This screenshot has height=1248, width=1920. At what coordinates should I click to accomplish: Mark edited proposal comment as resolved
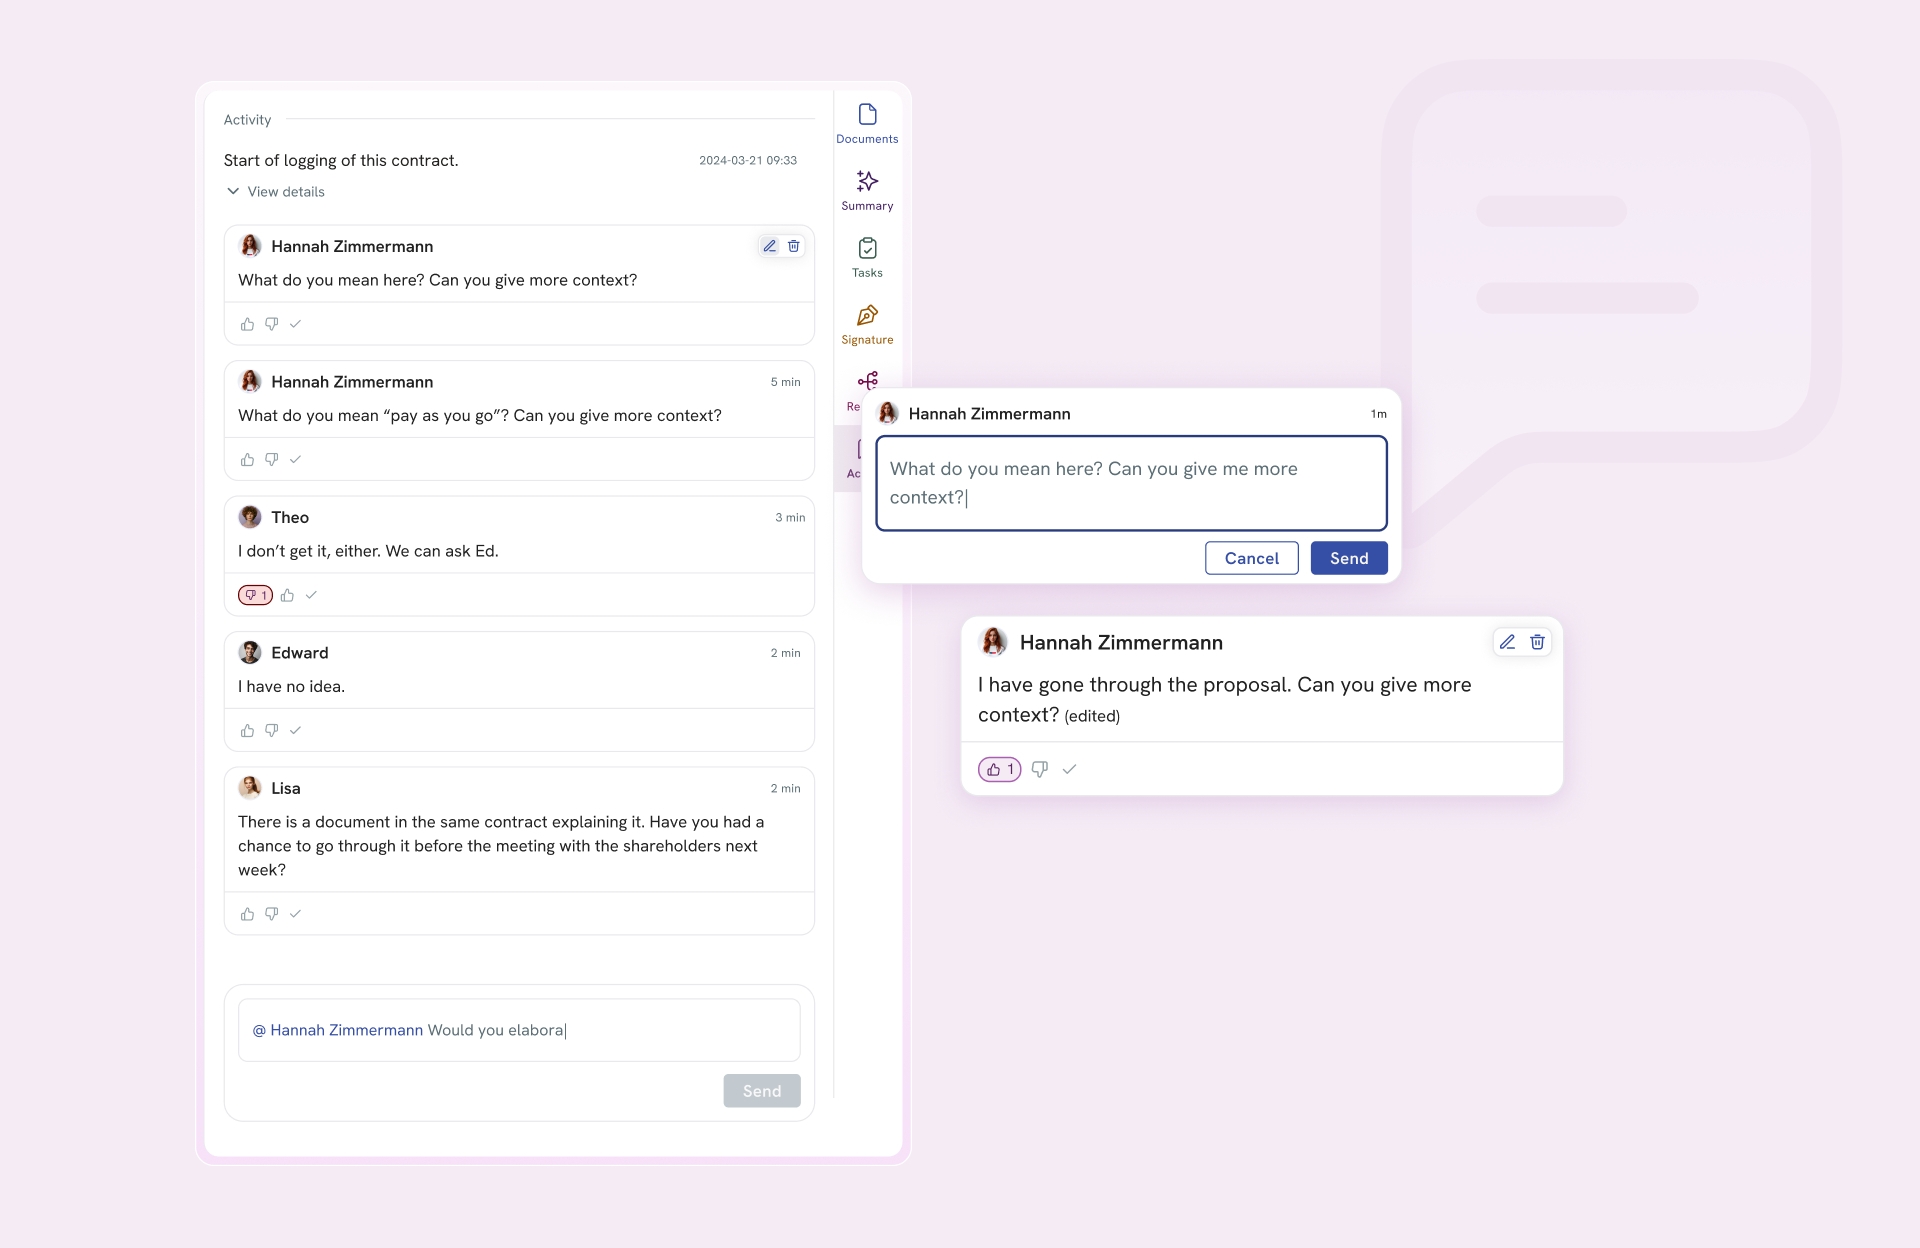pyautogui.click(x=1069, y=769)
